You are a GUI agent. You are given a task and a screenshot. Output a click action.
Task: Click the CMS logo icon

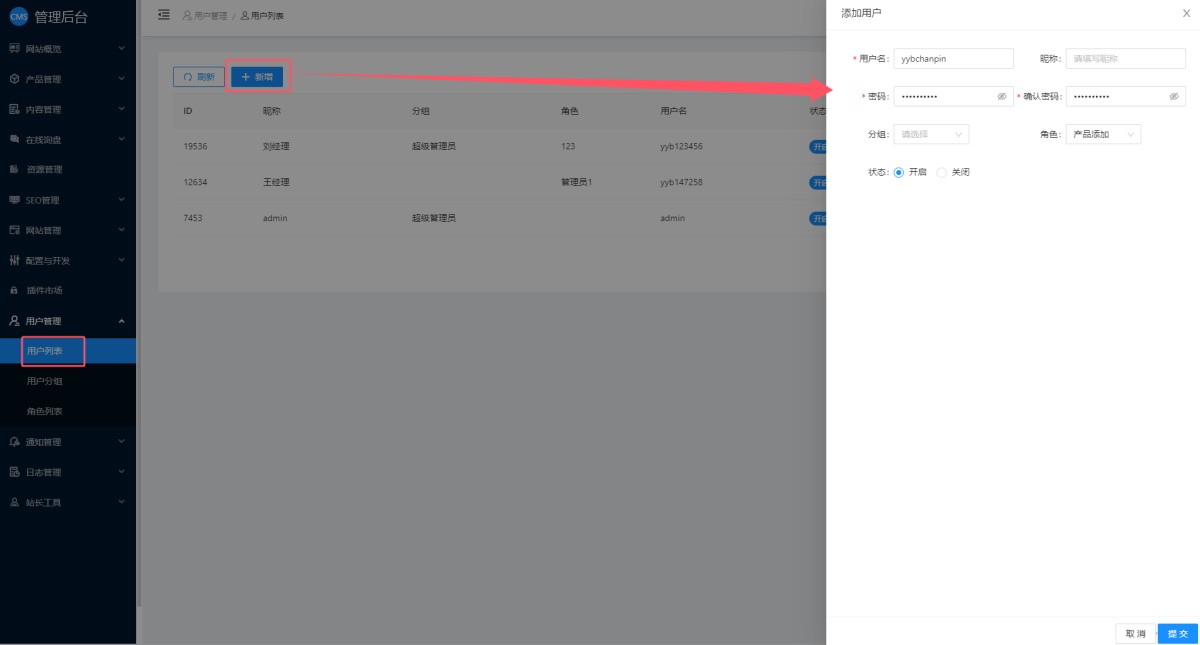pos(19,16)
